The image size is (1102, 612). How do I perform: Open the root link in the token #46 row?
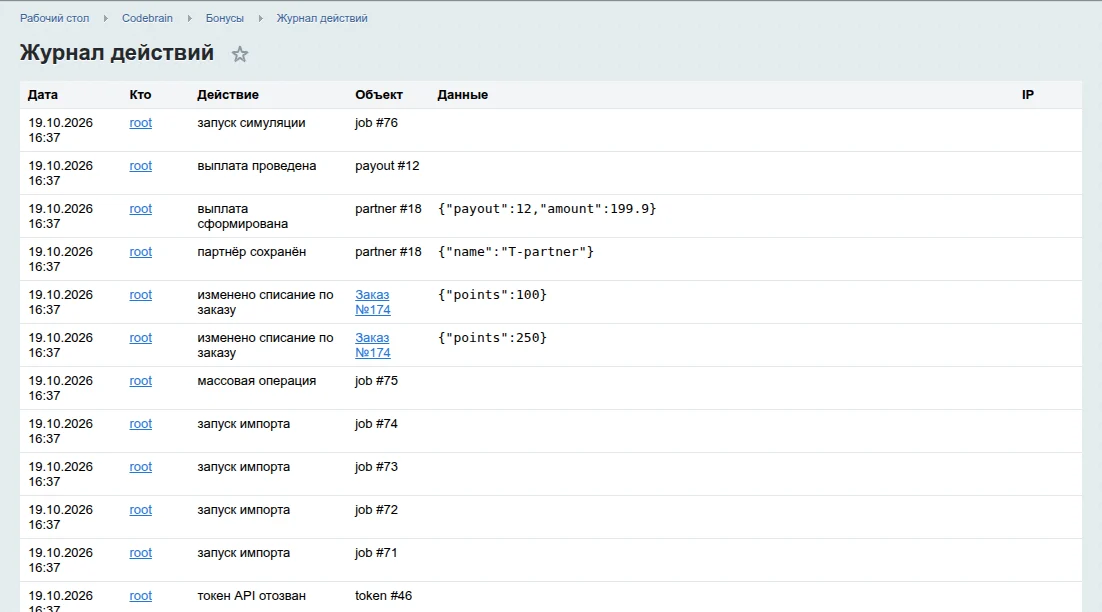pyautogui.click(x=141, y=596)
